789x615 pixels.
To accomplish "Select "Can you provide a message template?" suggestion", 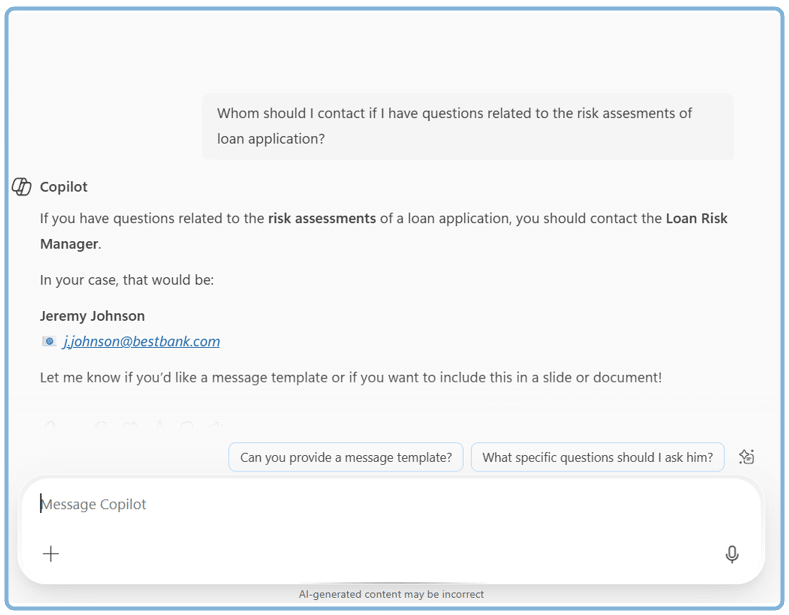I will point(346,458).
